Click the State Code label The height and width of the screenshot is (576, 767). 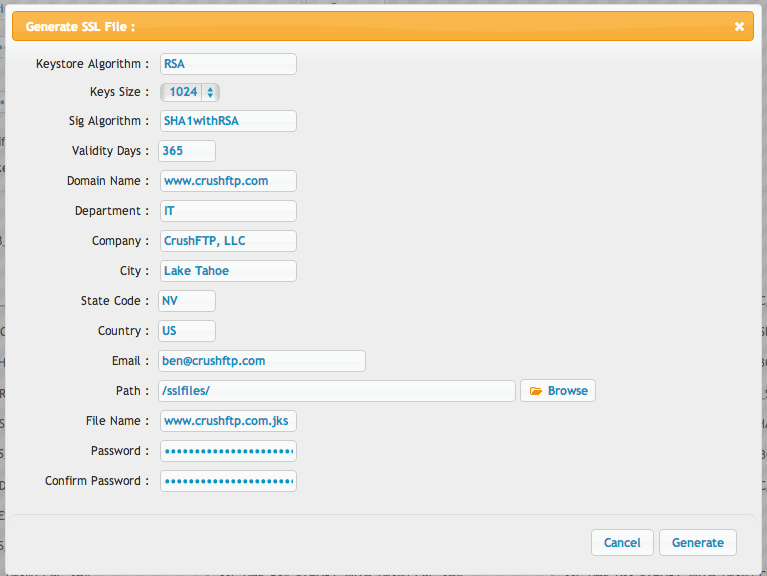tap(114, 301)
